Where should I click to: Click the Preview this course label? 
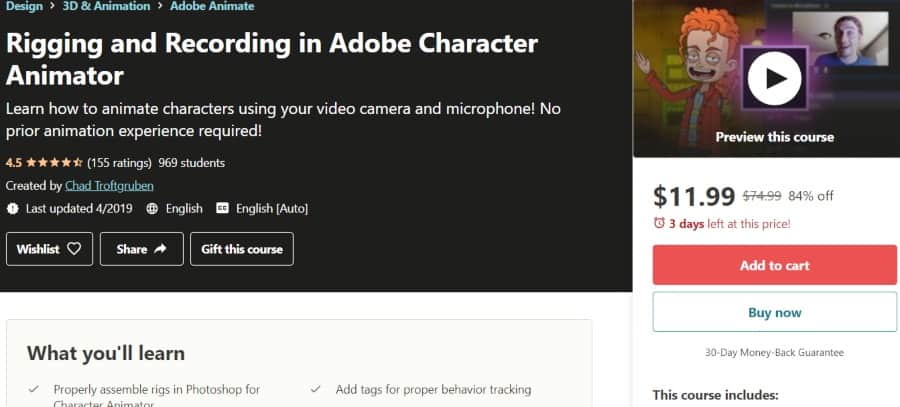[774, 137]
